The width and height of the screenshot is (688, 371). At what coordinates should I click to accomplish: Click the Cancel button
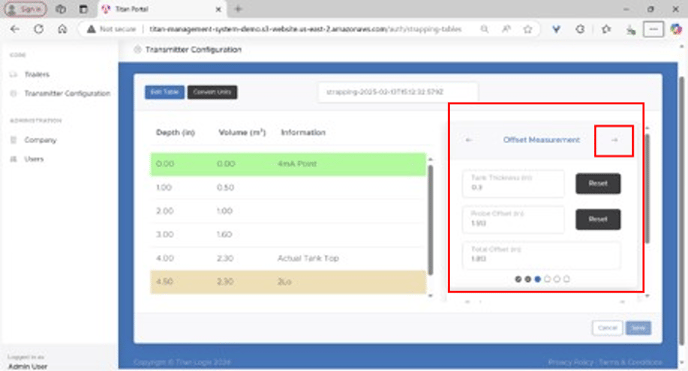point(607,328)
